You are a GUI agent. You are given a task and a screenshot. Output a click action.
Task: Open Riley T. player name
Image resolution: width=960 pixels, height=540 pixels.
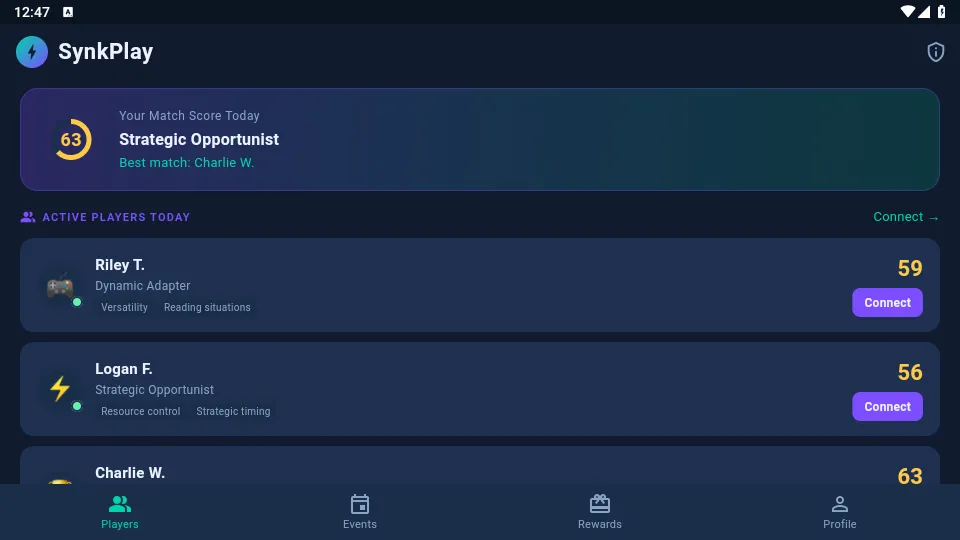coord(119,265)
